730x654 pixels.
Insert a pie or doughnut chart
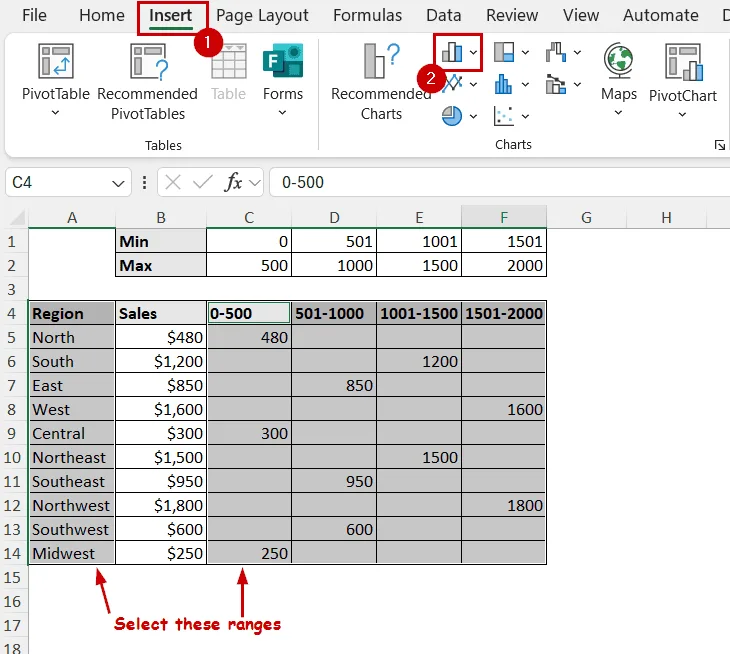click(452, 116)
